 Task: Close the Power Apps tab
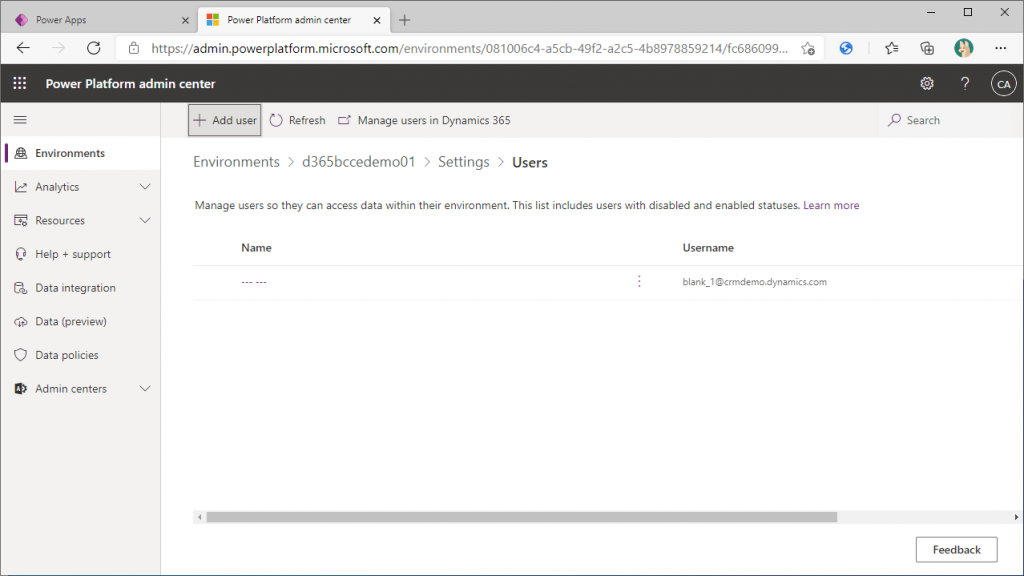(185, 20)
